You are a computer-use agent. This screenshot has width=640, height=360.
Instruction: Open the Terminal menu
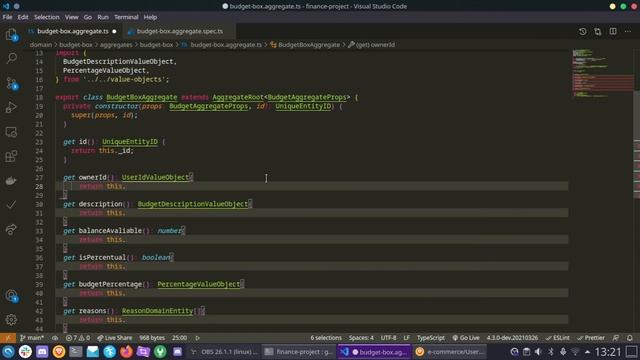click(x=126, y=17)
